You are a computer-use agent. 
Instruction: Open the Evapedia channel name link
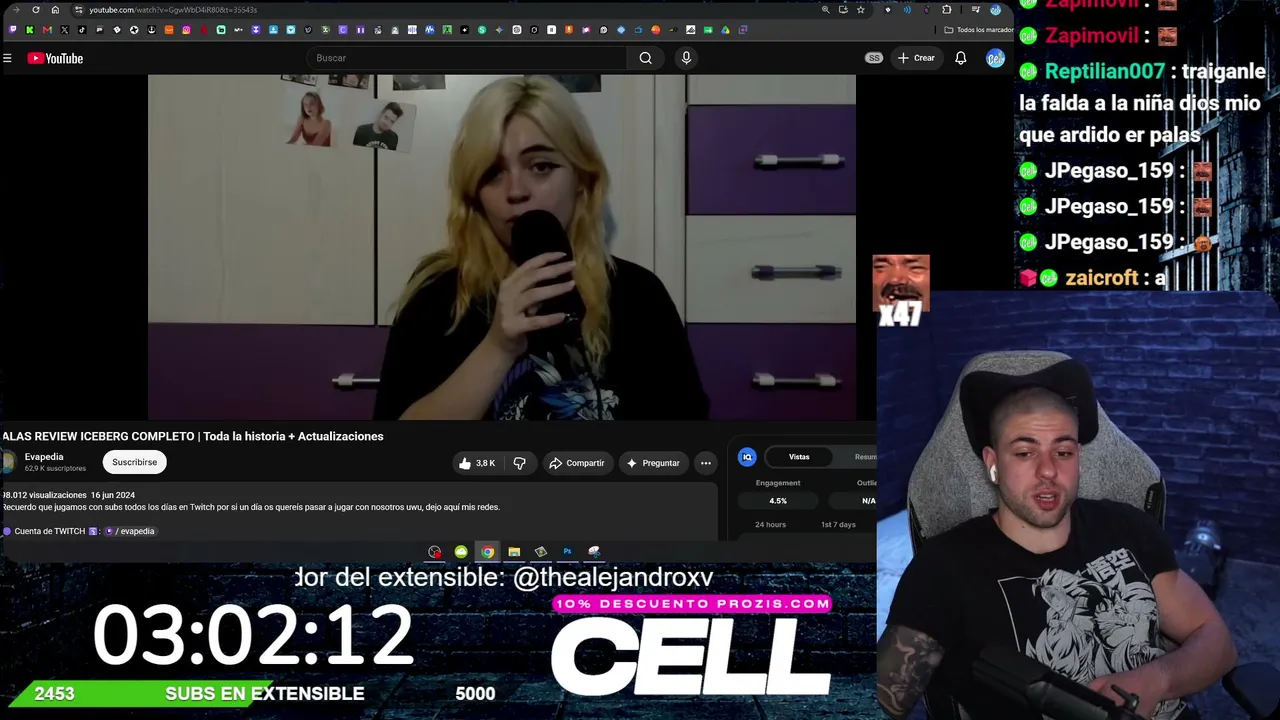44,457
